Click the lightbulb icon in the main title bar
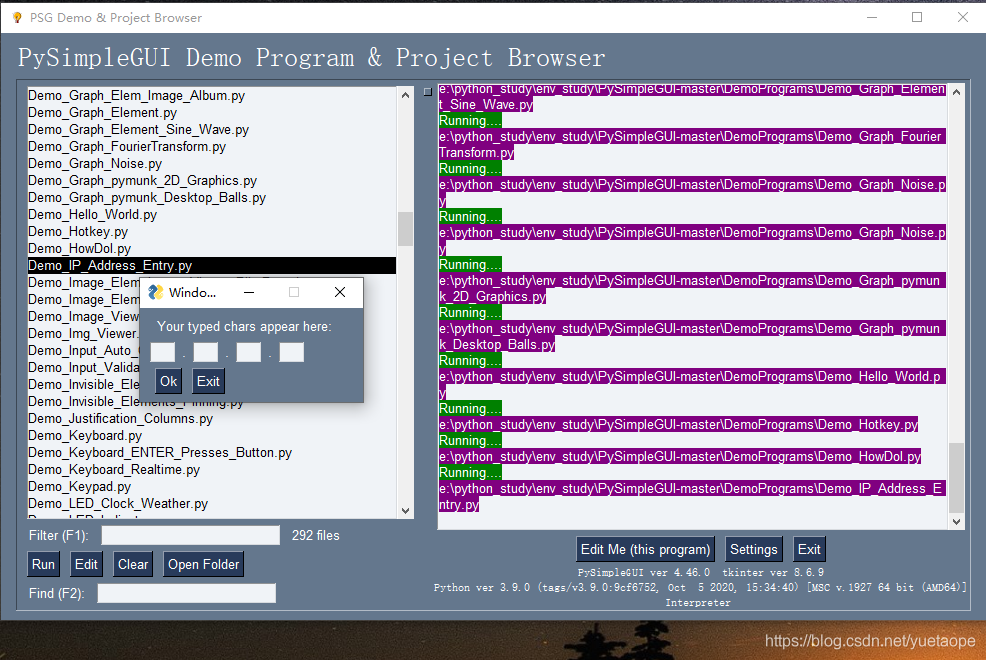 17,18
